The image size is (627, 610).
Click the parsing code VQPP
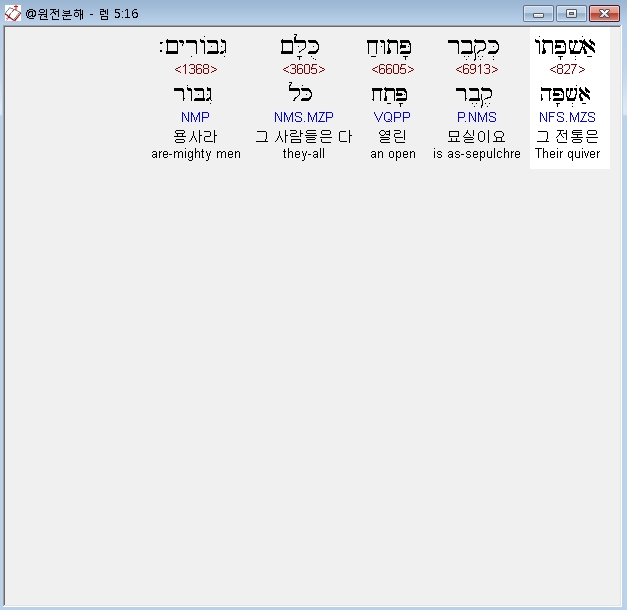pyautogui.click(x=392, y=117)
